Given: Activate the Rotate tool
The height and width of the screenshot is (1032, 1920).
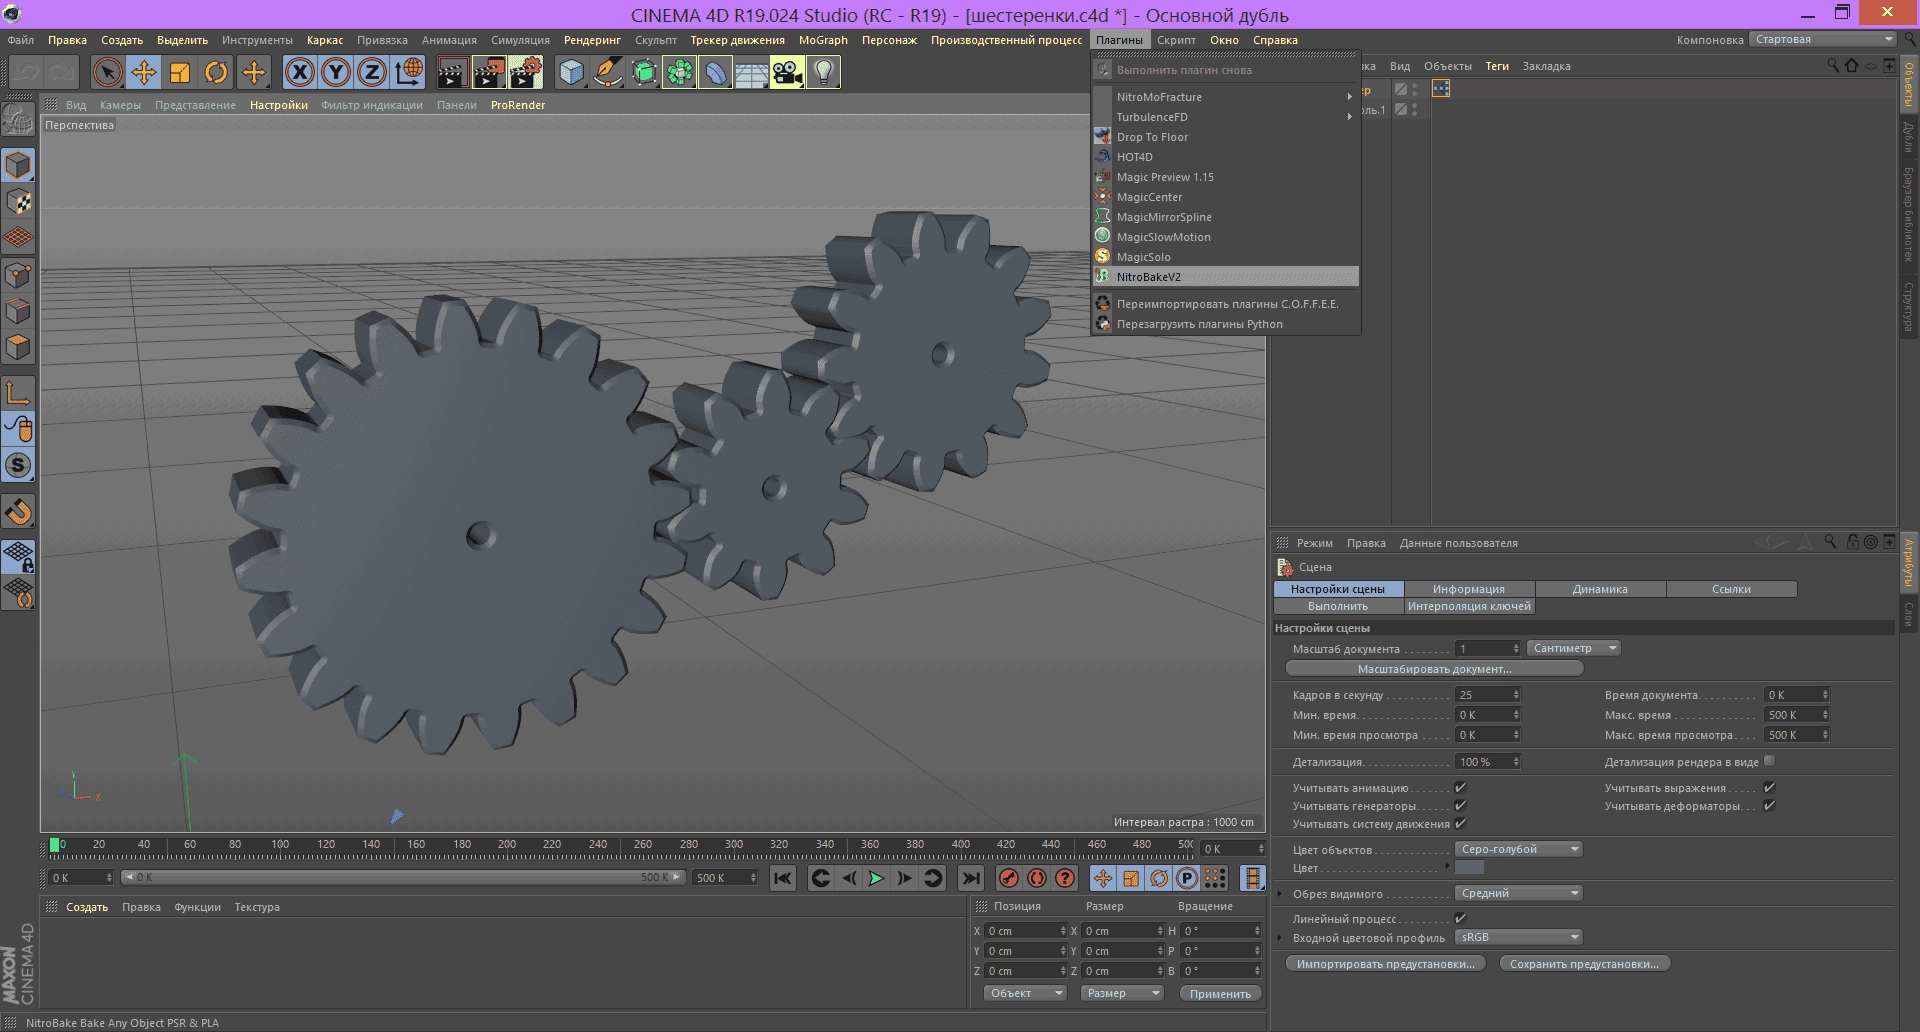Looking at the screenshot, I should 216,72.
